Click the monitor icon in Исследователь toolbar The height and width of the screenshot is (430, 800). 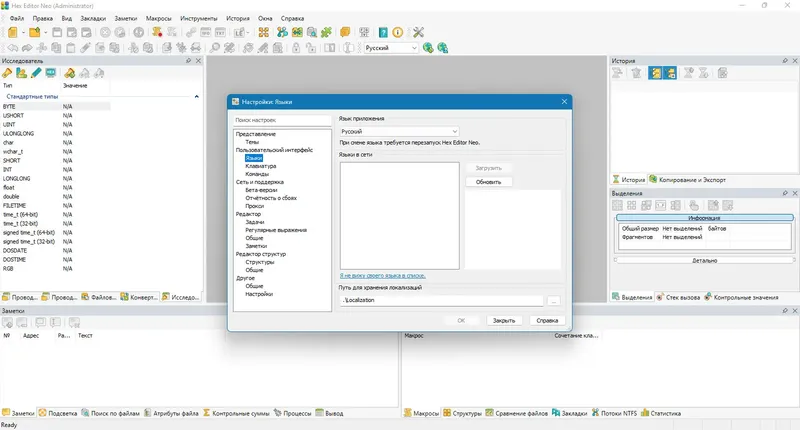click(x=51, y=73)
